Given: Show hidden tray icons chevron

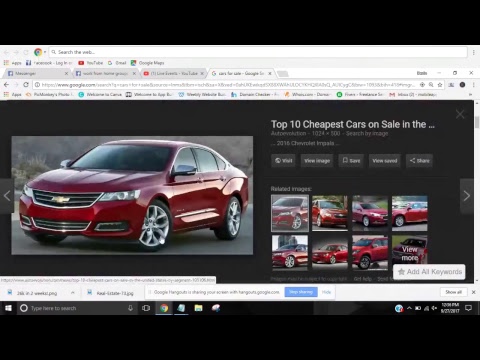Looking at the screenshot, I should pyautogui.click(x=409, y=308).
